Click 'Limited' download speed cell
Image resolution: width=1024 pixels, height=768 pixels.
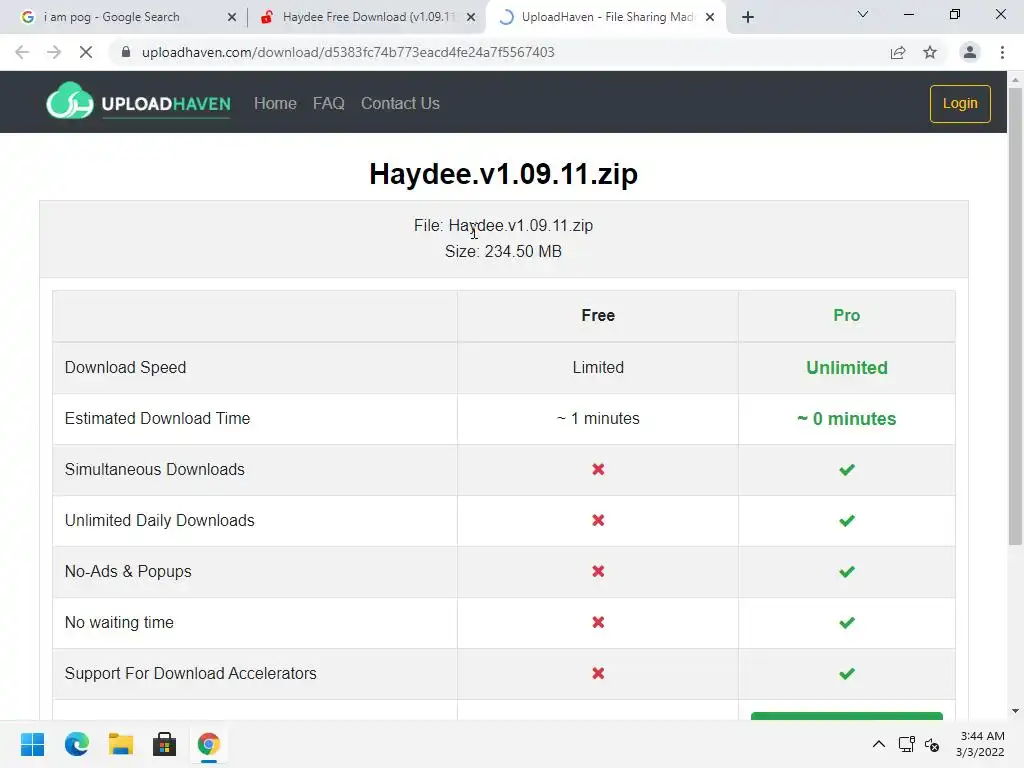pos(598,368)
